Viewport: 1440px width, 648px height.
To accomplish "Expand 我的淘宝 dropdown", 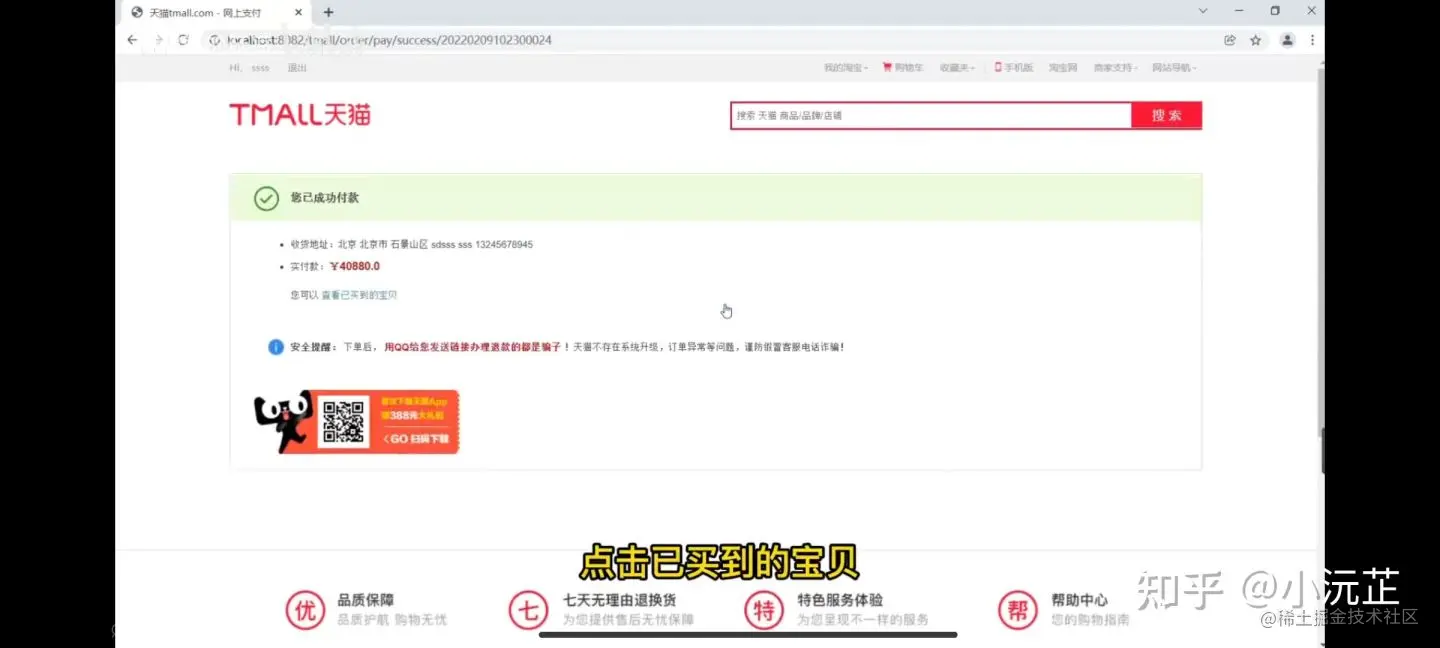I will click(845, 68).
